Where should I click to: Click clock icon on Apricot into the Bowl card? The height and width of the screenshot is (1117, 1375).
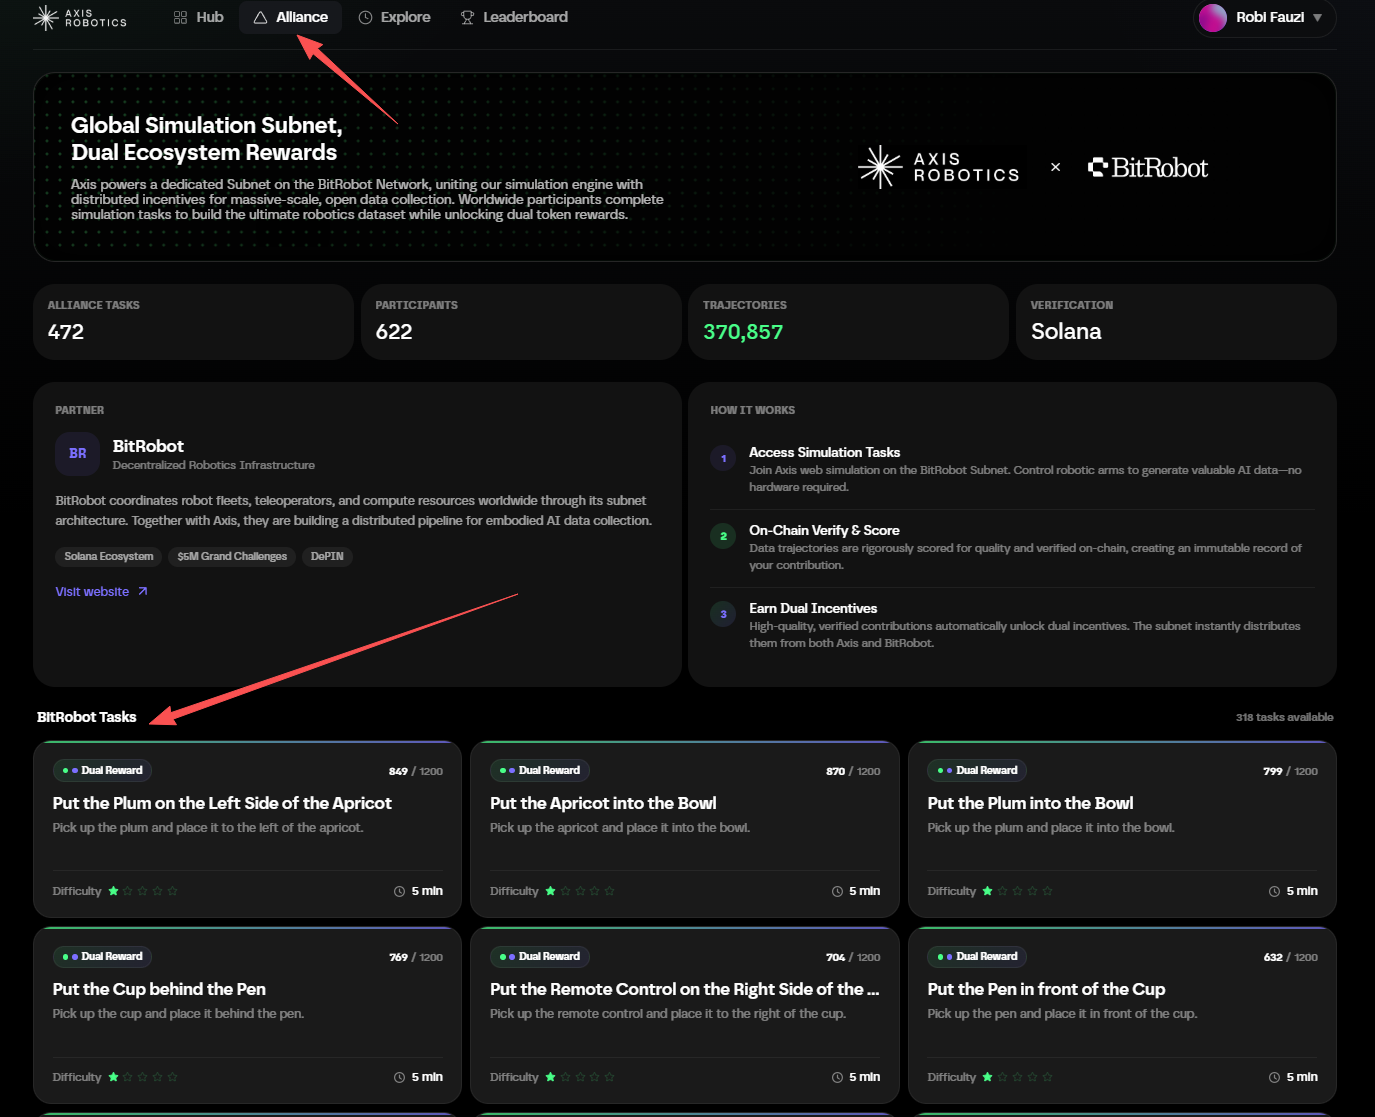(837, 891)
